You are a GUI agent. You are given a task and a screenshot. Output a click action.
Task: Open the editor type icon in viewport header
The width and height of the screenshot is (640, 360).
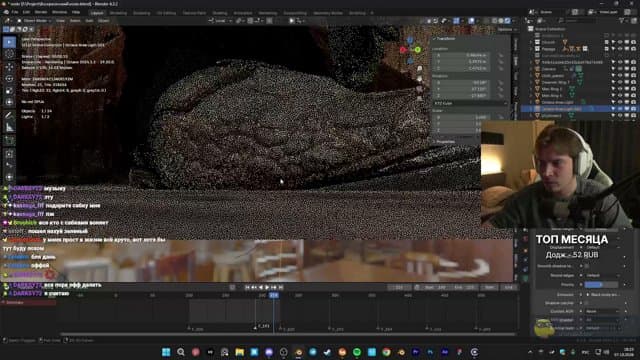(8, 20)
